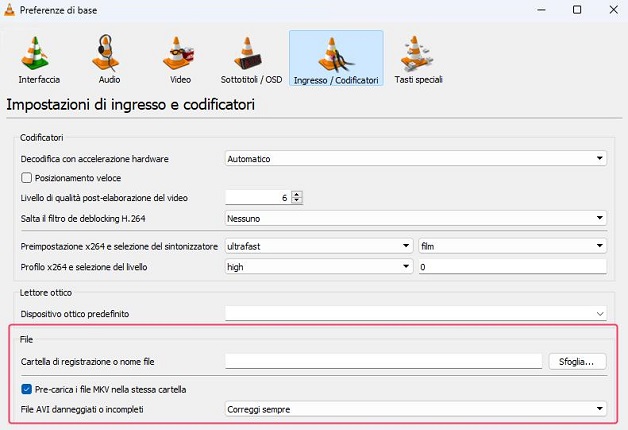The width and height of the screenshot is (628, 430).
Task: Click the File AVI danneggiati o incompleti label
Action: [82, 410]
